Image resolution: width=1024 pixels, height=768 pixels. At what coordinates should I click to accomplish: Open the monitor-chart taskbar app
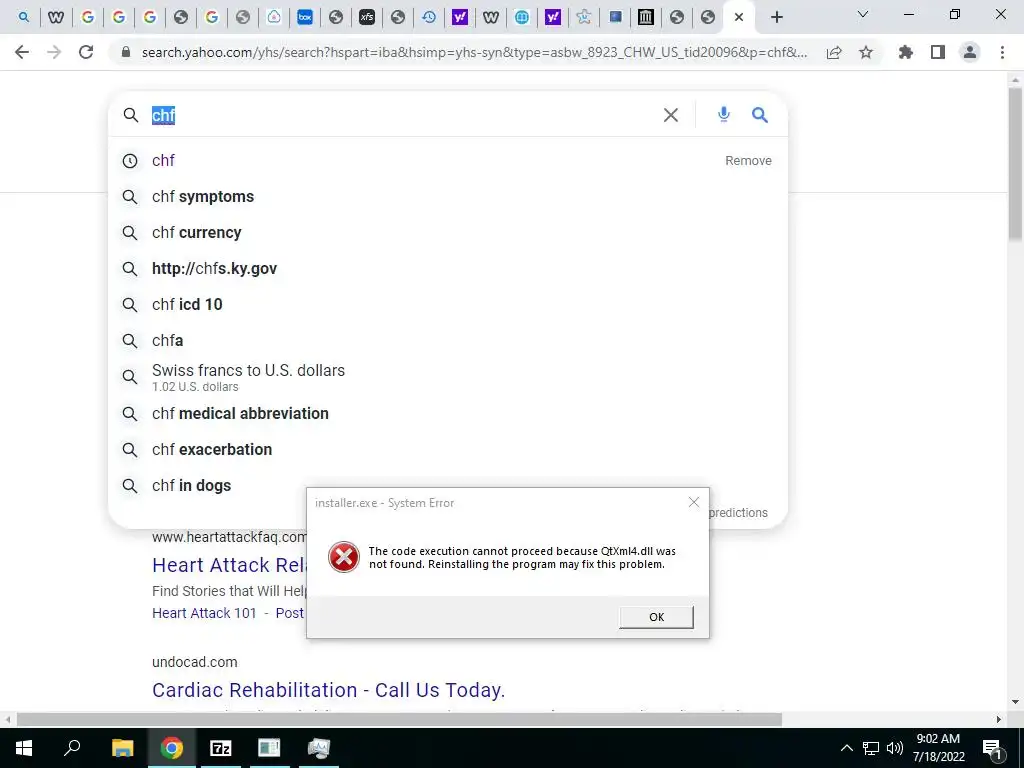click(319, 748)
